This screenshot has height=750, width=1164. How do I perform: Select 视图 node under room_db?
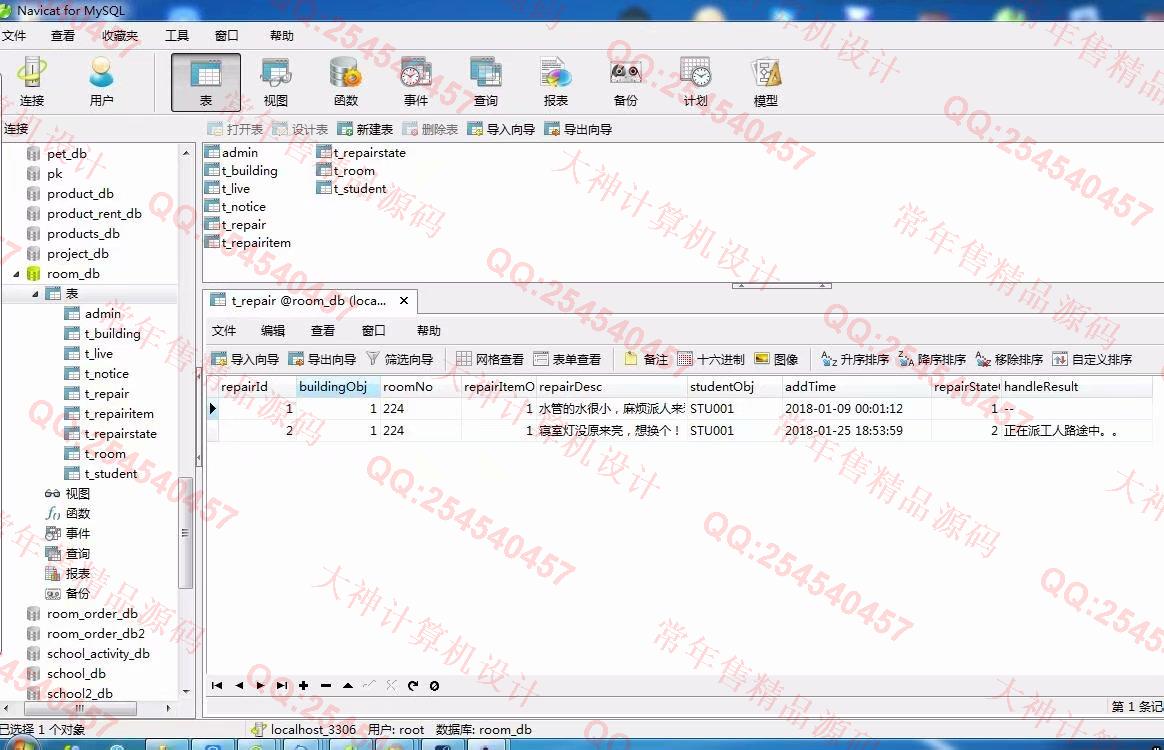tap(77, 494)
